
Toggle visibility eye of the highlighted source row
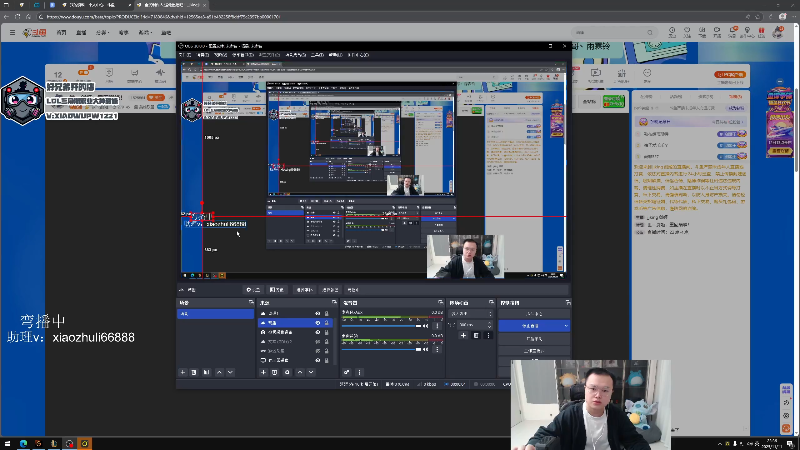[318, 323]
